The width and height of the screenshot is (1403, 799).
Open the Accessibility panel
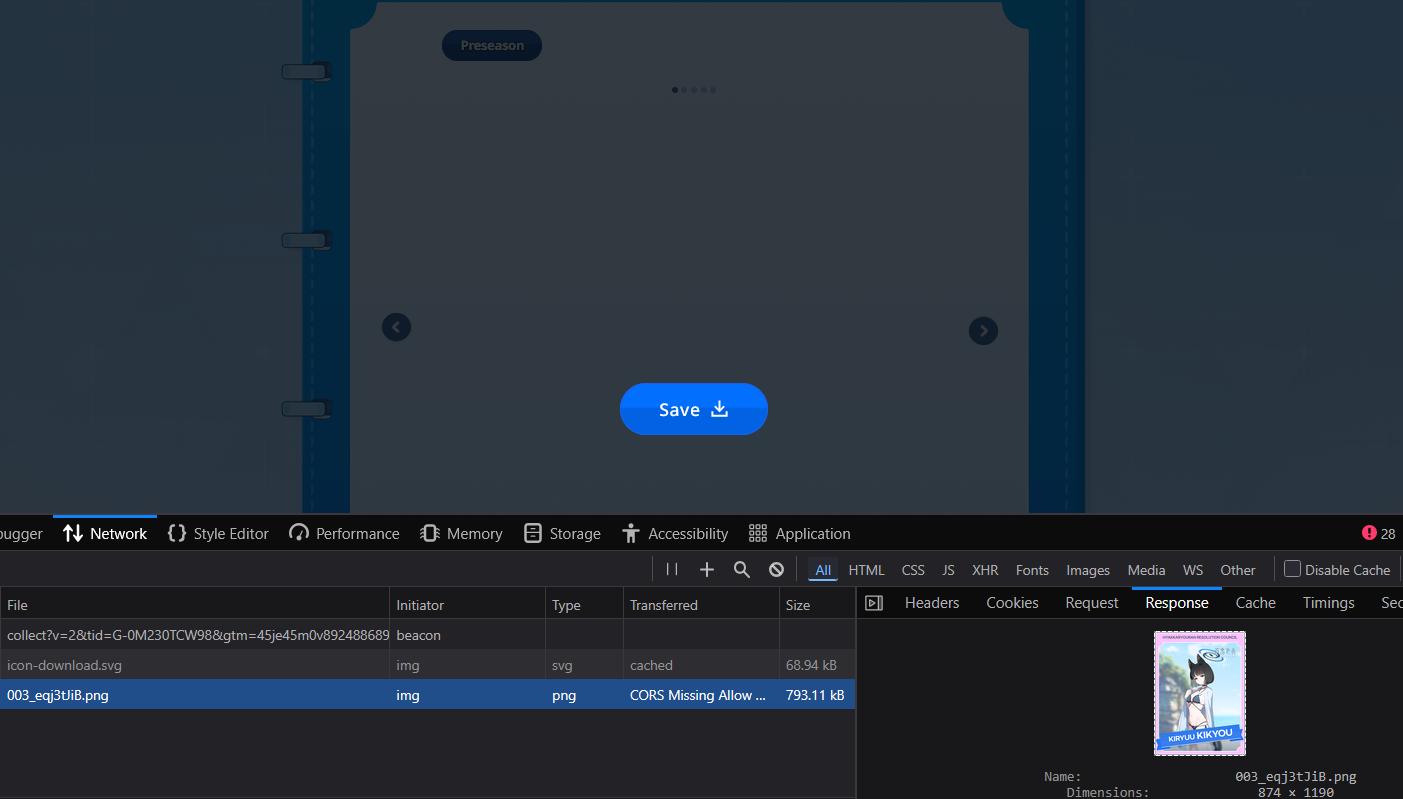click(x=674, y=533)
